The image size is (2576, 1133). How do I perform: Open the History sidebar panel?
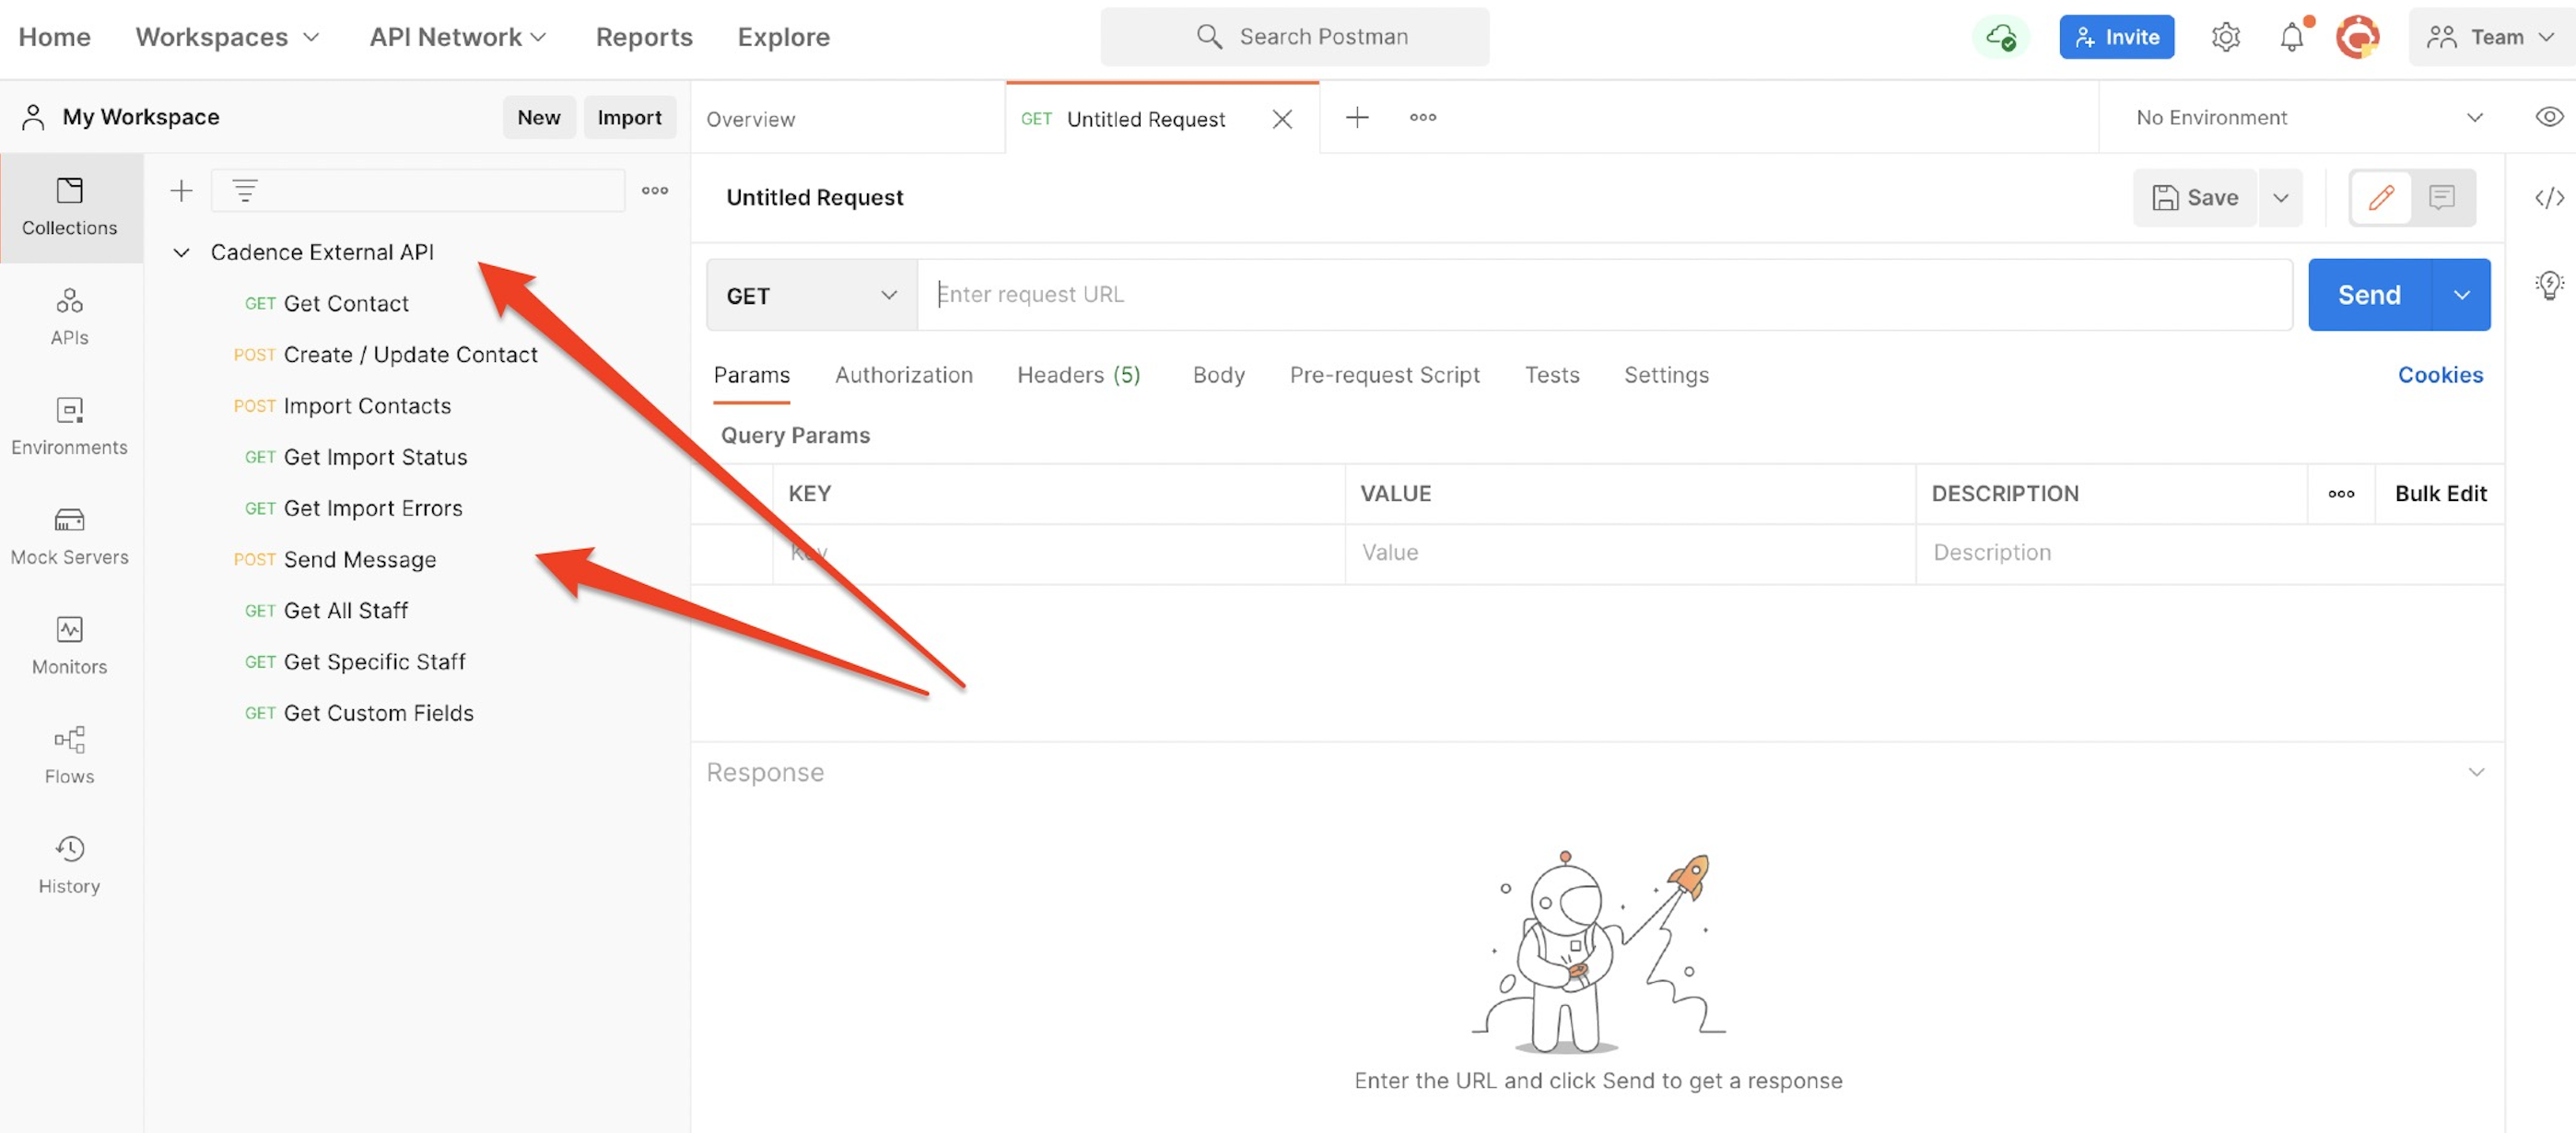(x=69, y=864)
